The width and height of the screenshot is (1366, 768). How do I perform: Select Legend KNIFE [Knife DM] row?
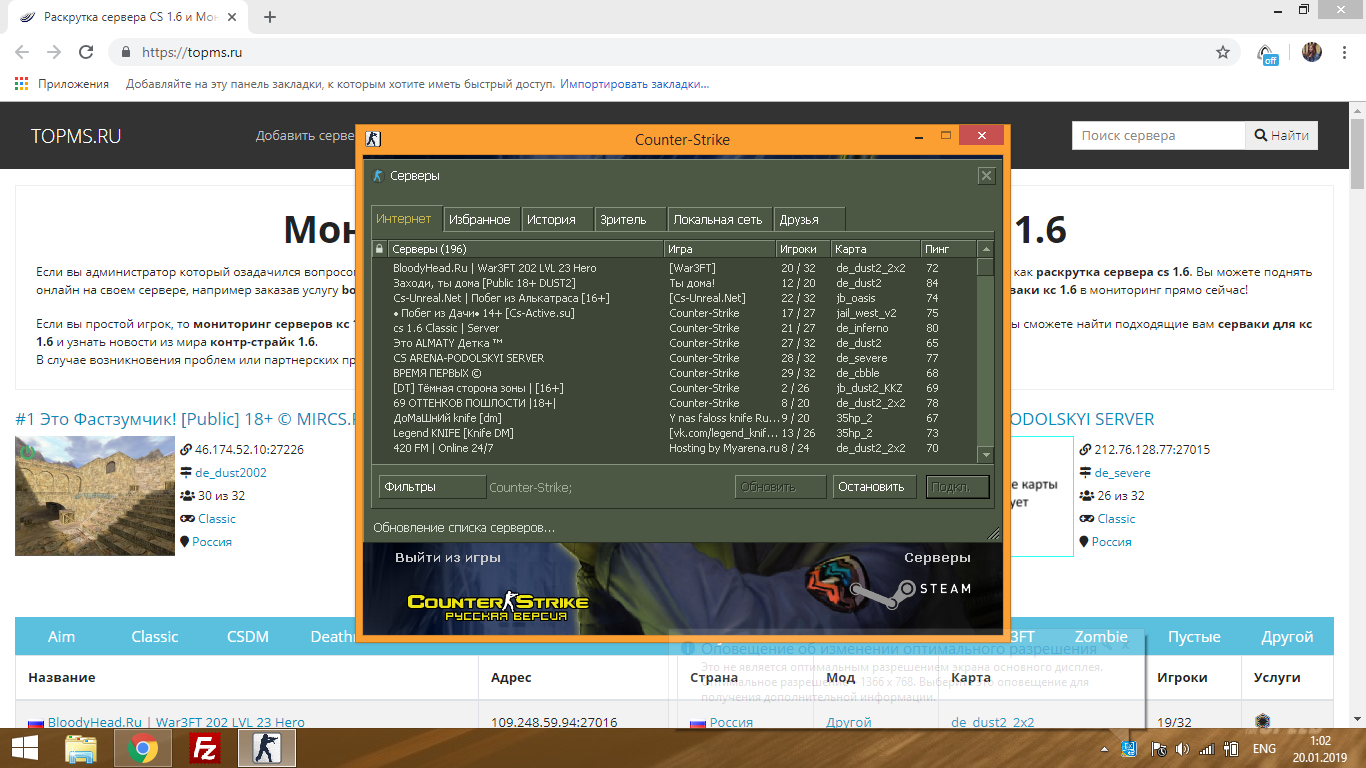(673, 433)
